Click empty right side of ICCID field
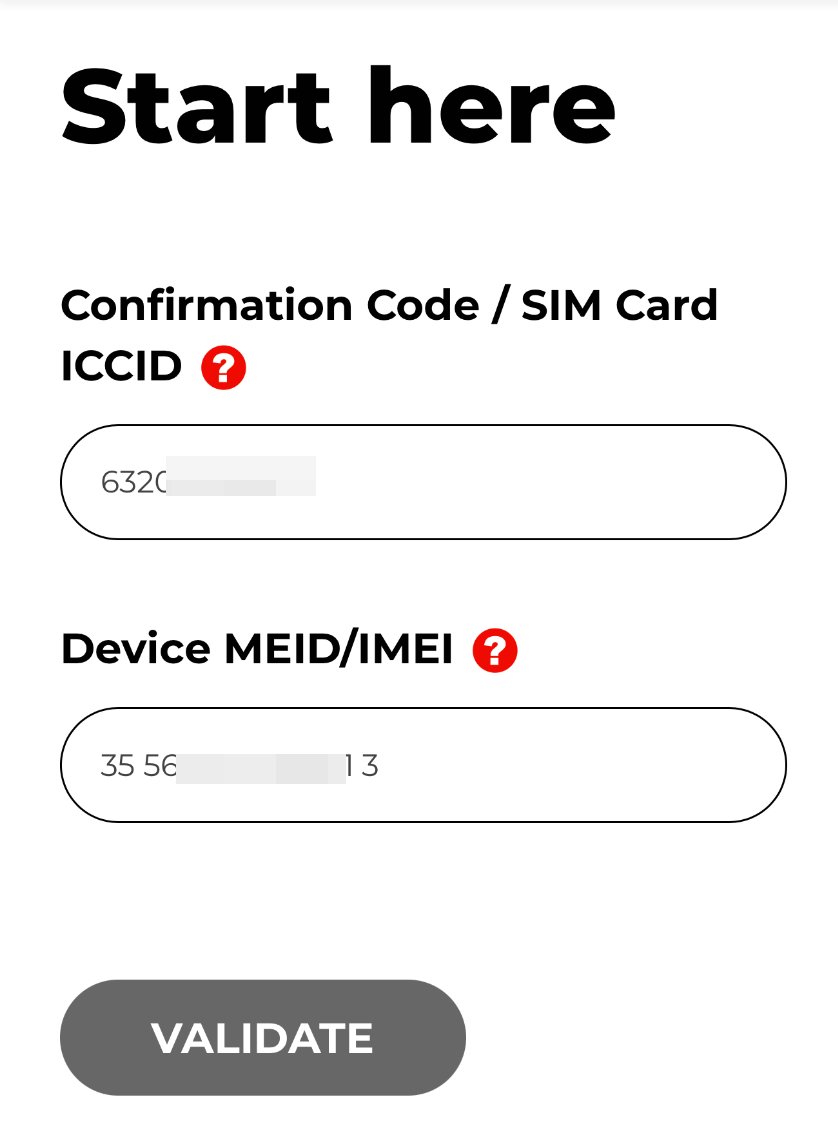Viewport: 838px width, 1124px height. tap(552, 482)
